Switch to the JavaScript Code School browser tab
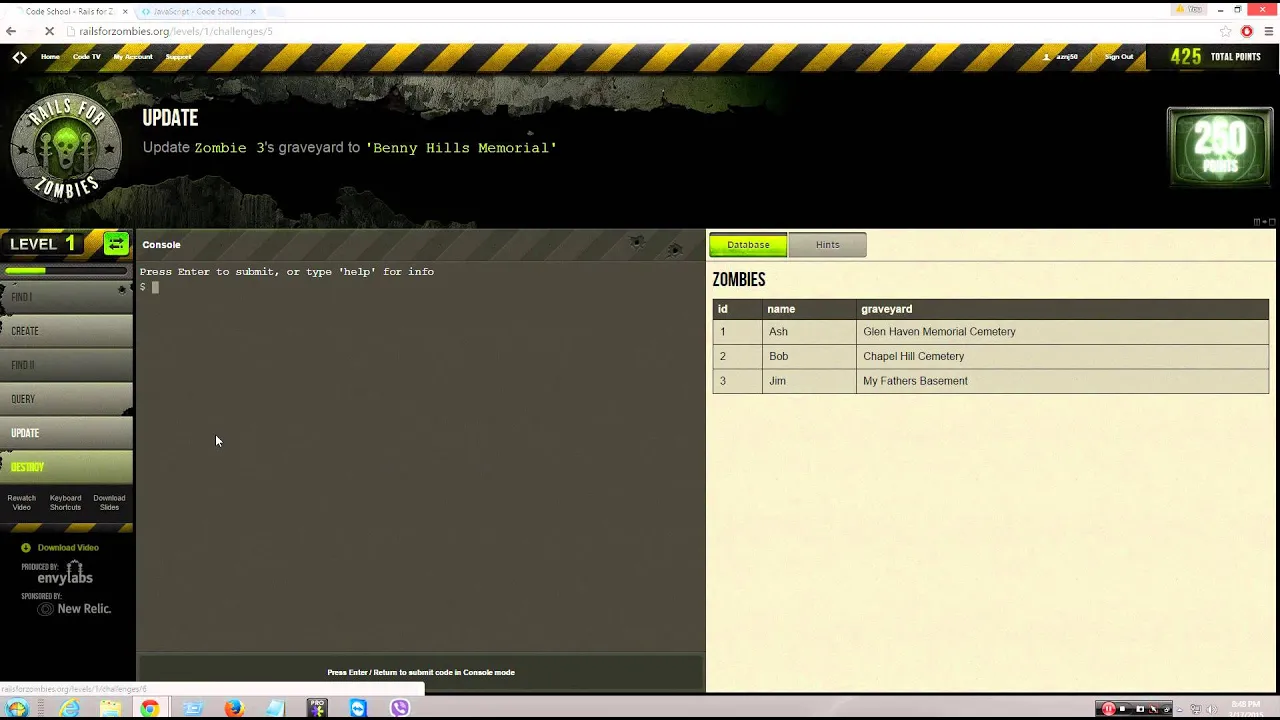 [x=197, y=11]
